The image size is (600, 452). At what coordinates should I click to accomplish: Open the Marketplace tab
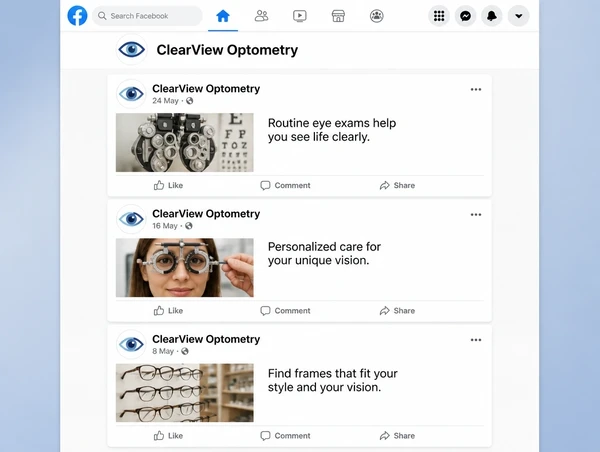pos(338,16)
